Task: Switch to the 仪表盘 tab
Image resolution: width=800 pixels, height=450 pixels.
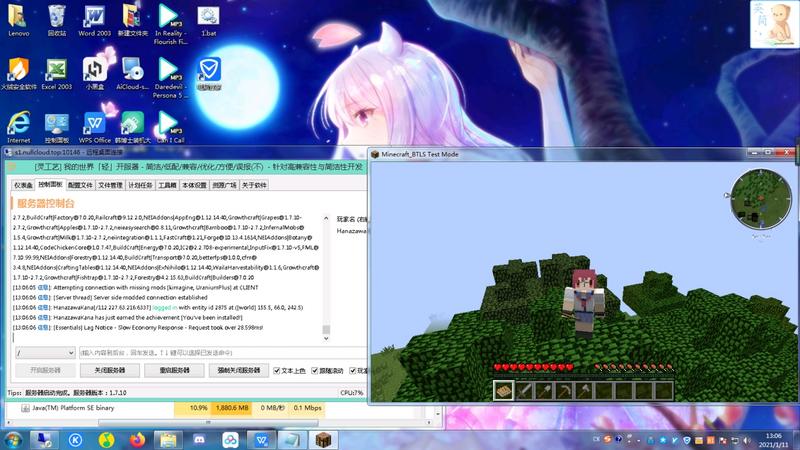Action: (23, 185)
